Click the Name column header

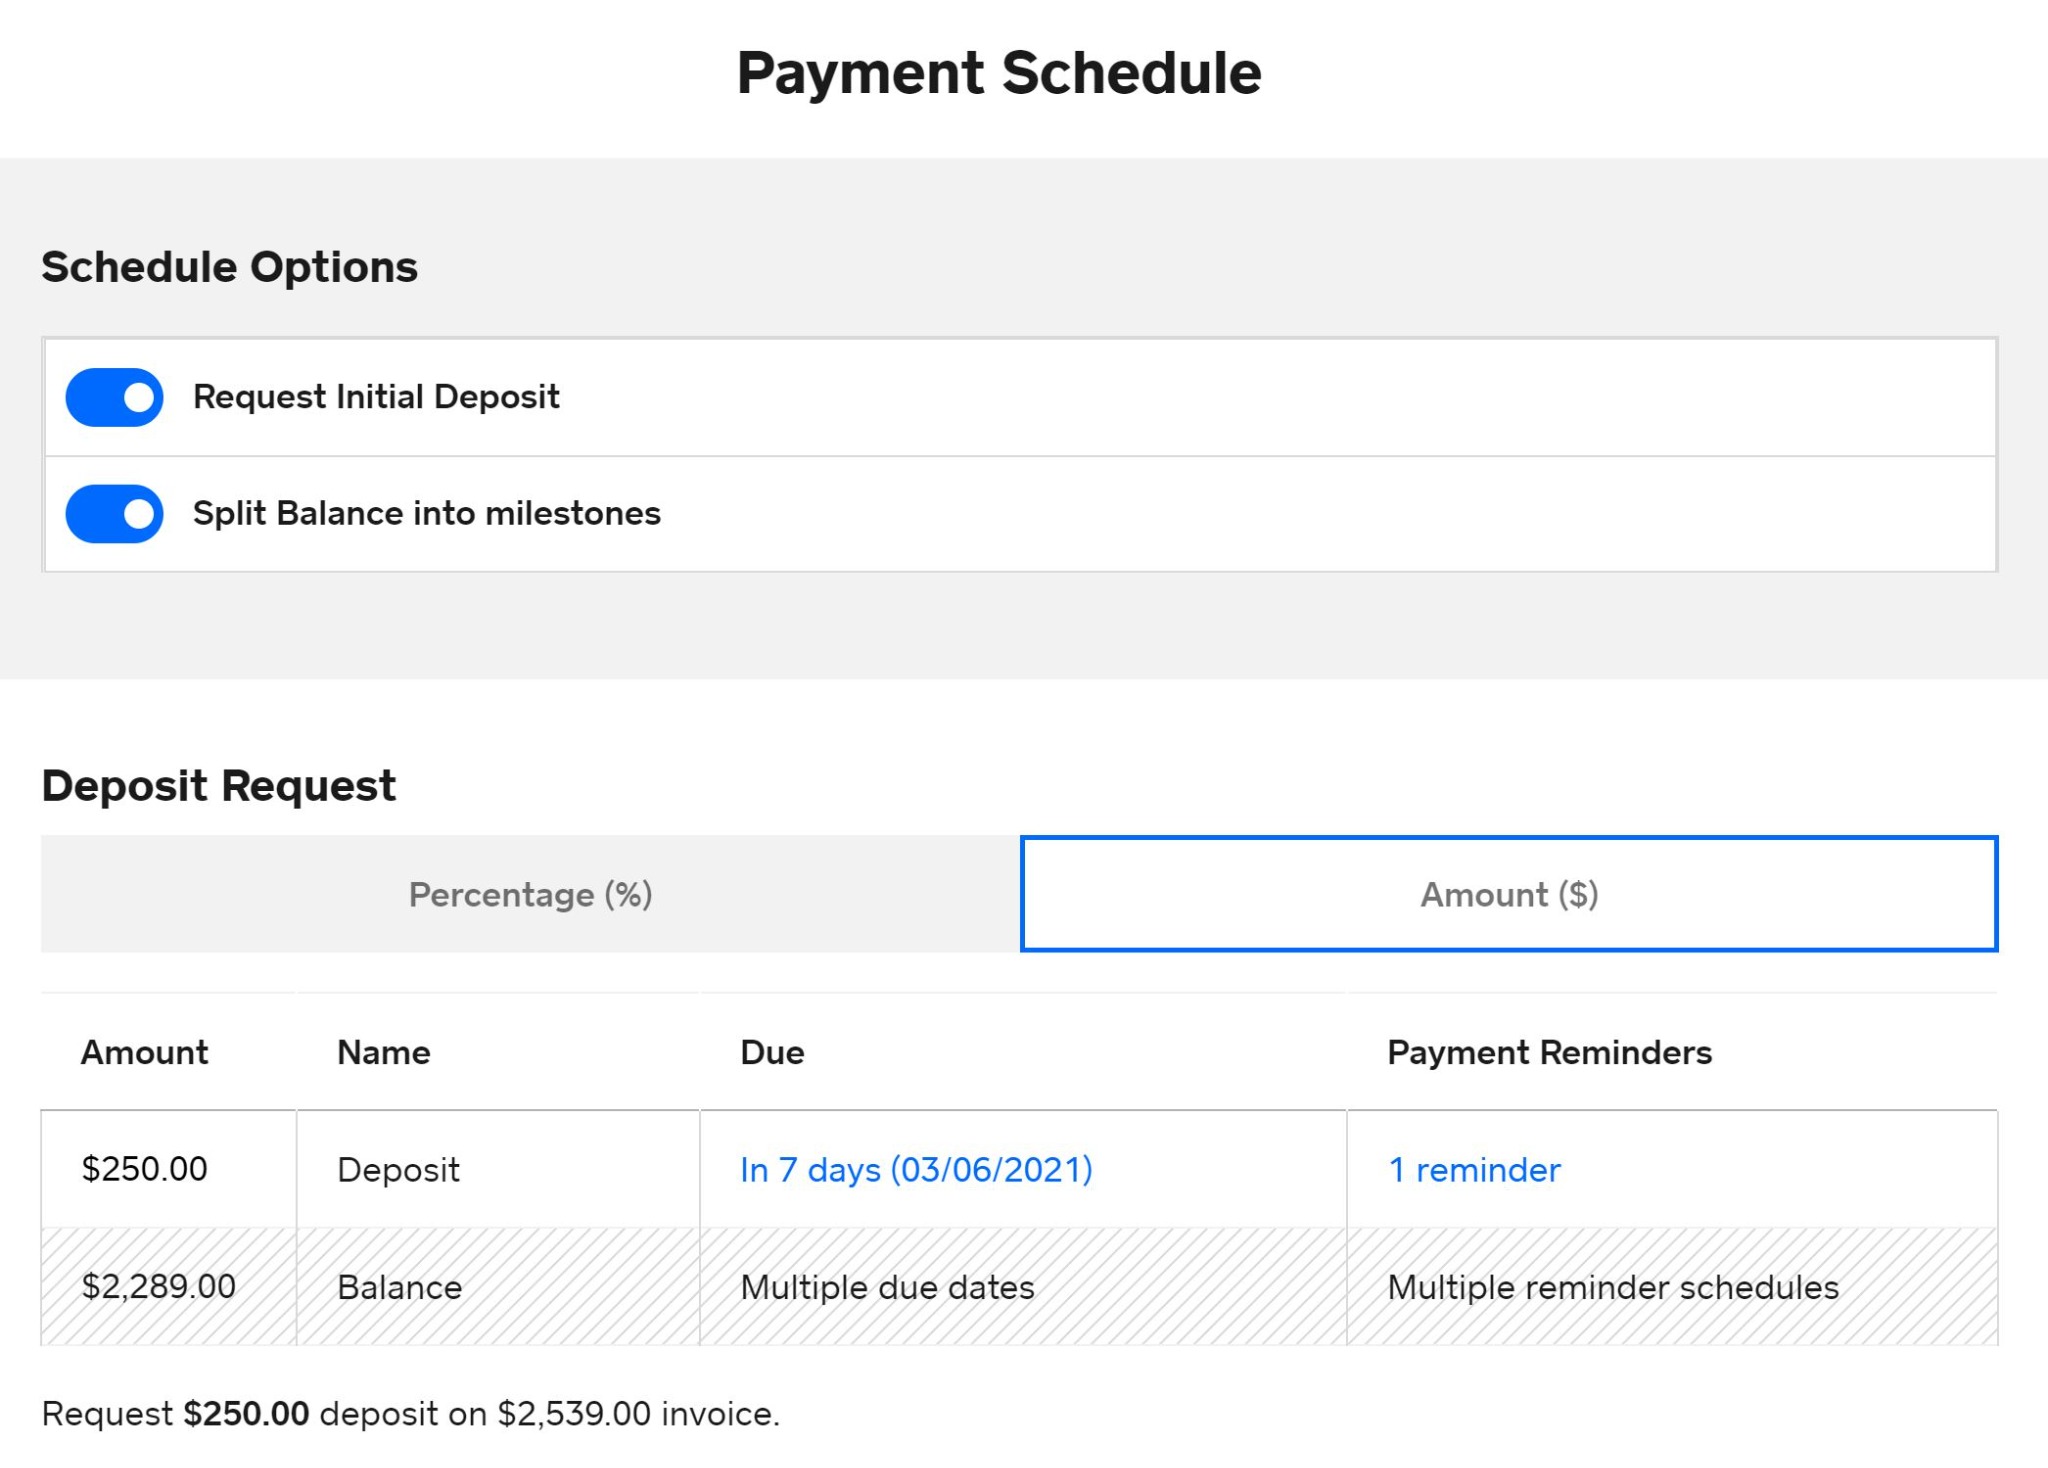coord(383,1051)
